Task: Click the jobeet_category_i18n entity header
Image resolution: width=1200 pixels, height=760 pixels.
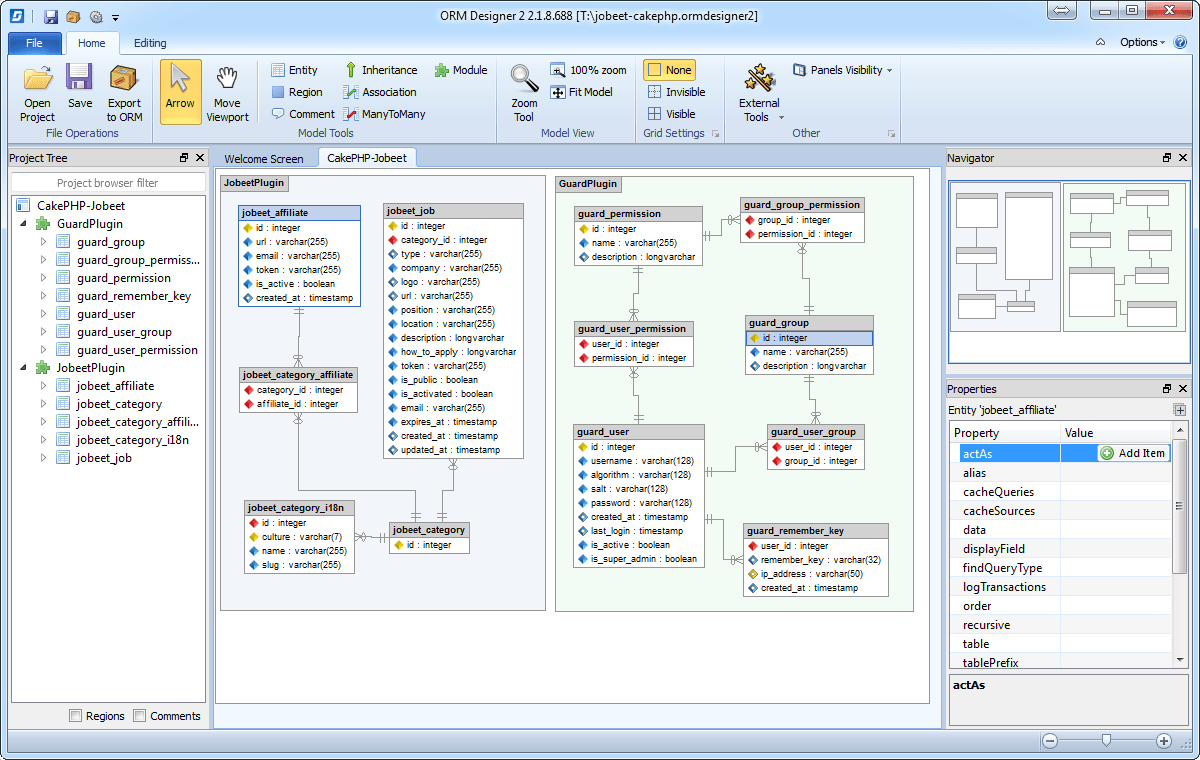Action: pyautogui.click(x=300, y=508)
